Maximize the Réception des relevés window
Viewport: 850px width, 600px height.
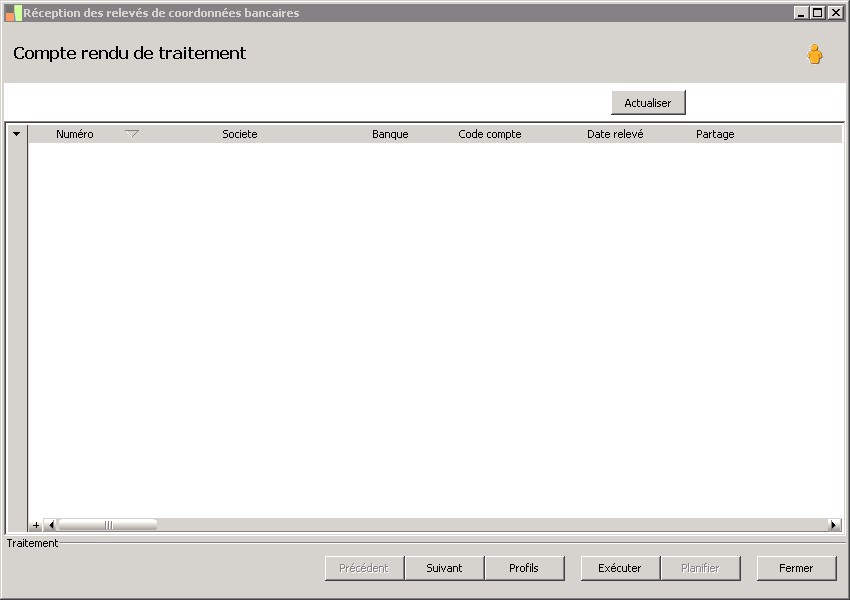click(818, 12)
